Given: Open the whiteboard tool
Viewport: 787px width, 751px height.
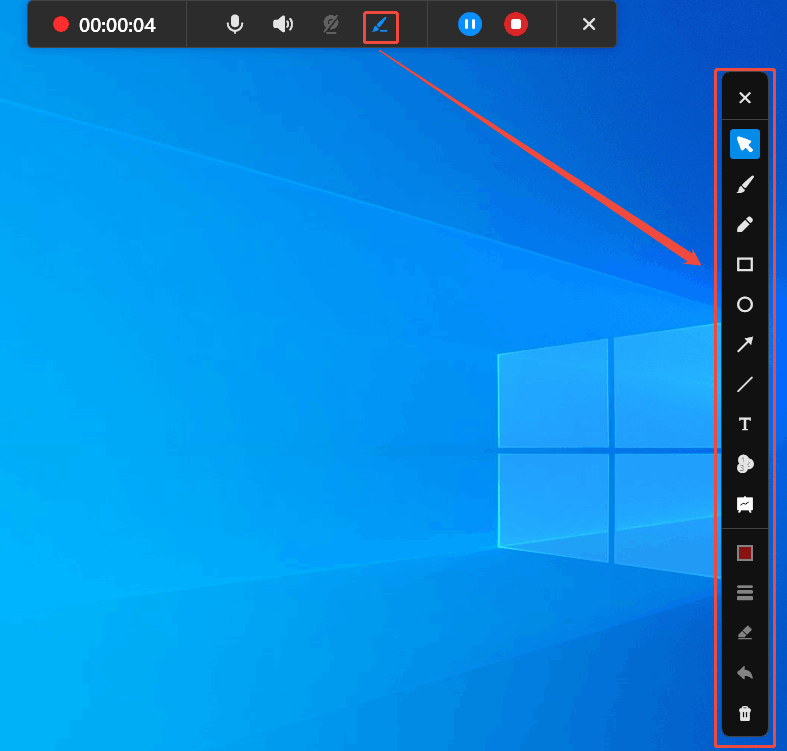Looking at the screenshot, I should click(745, 505).
